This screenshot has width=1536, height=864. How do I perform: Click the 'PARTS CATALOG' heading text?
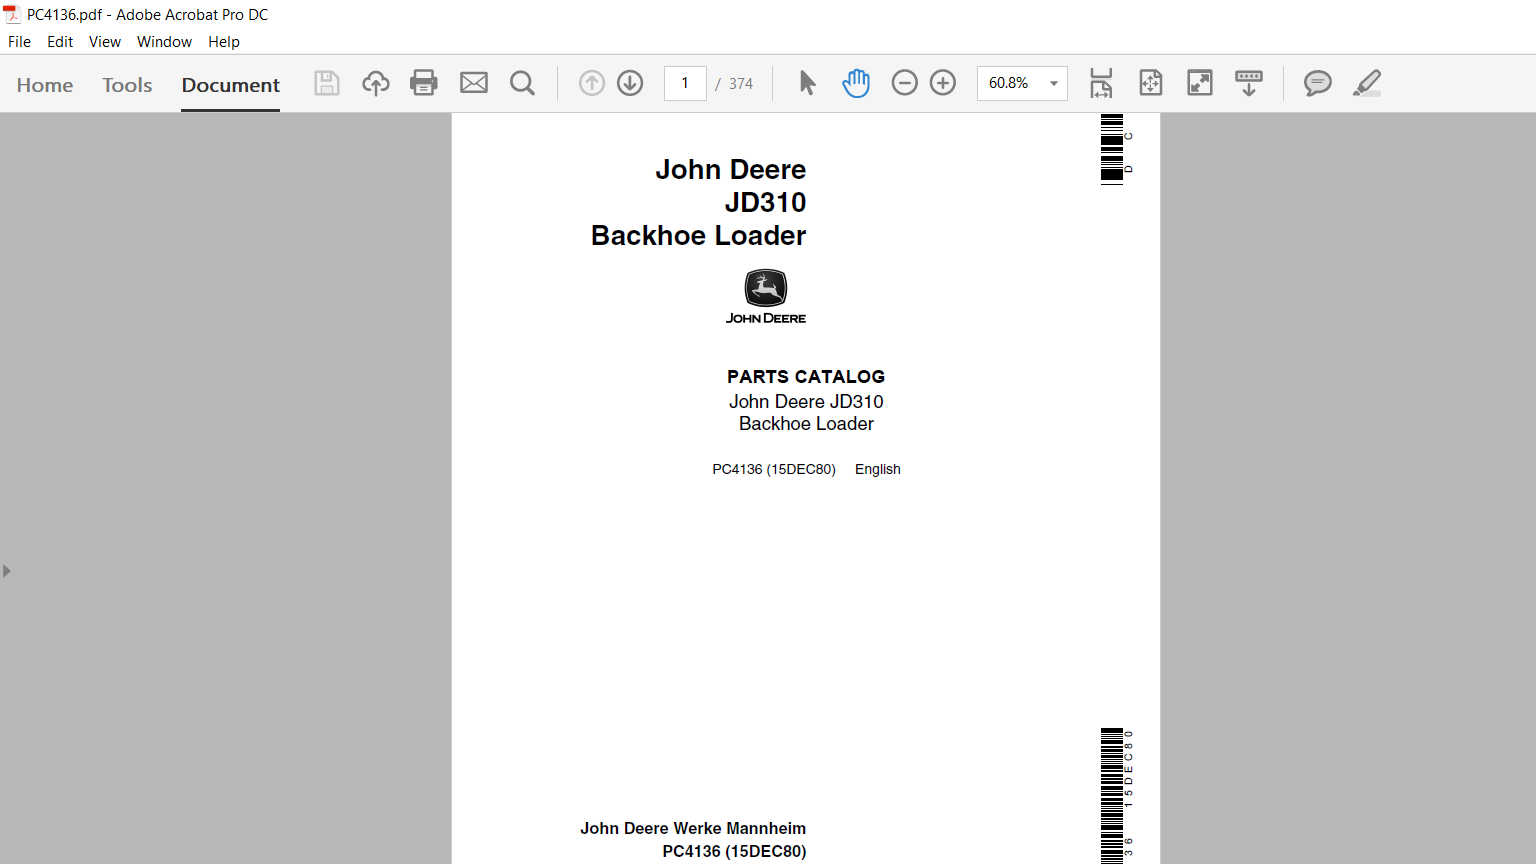click(806, 377)
